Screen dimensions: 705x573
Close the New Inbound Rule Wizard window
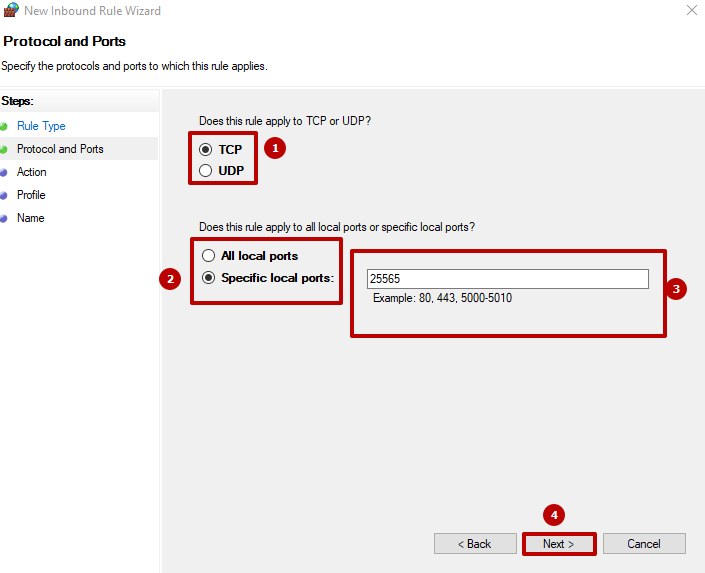[692, 10]
